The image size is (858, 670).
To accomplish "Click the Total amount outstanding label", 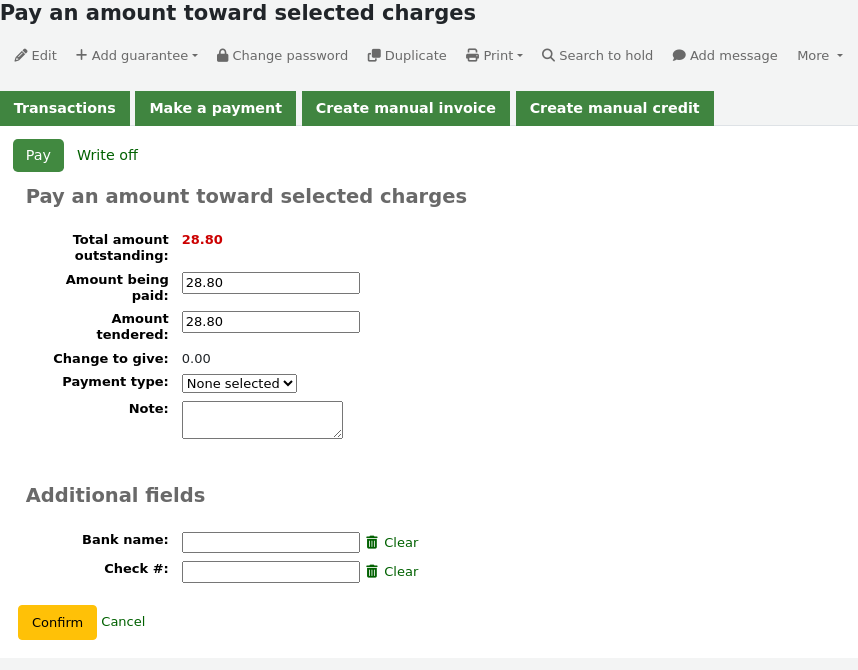I will click(121, 247).
